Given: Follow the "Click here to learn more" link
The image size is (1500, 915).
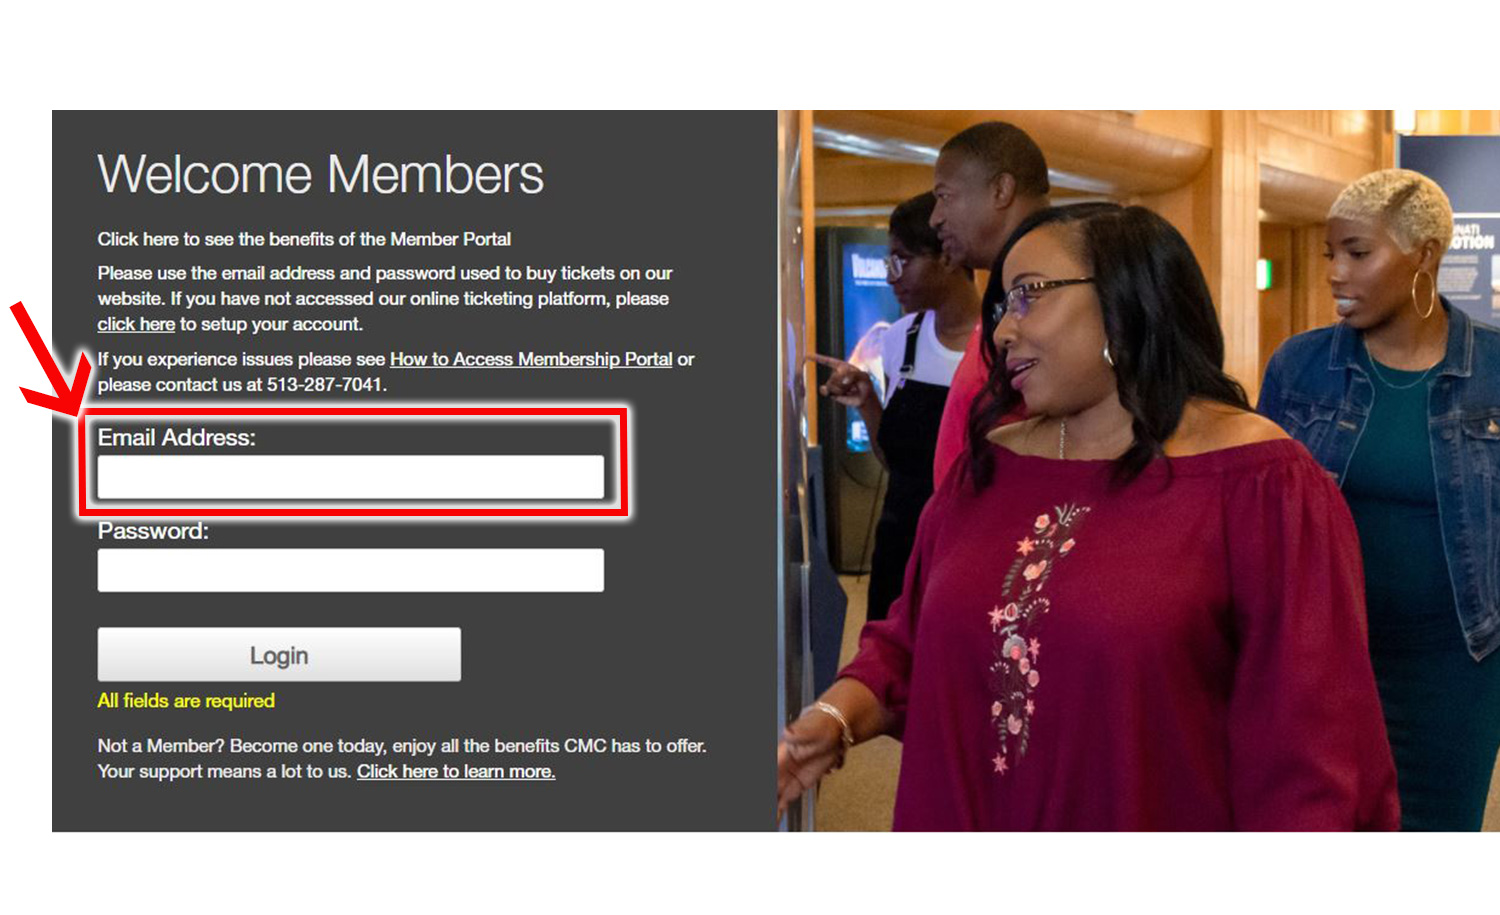Looking at the screenshot, I should tap(456, 771).
